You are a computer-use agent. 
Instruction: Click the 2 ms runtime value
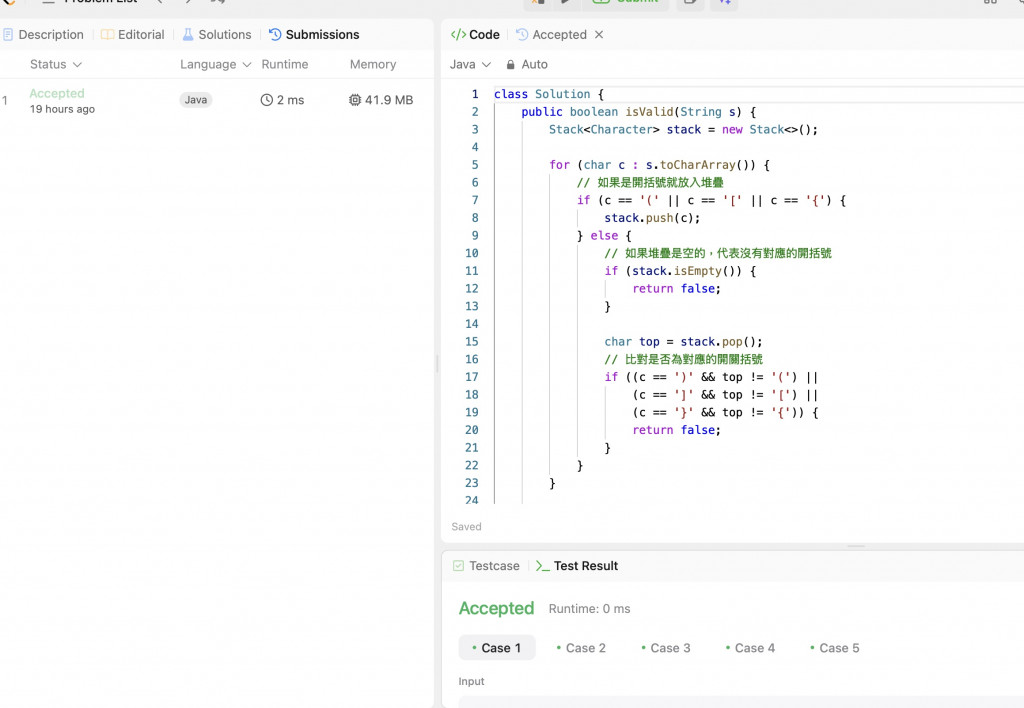point(291,100)
